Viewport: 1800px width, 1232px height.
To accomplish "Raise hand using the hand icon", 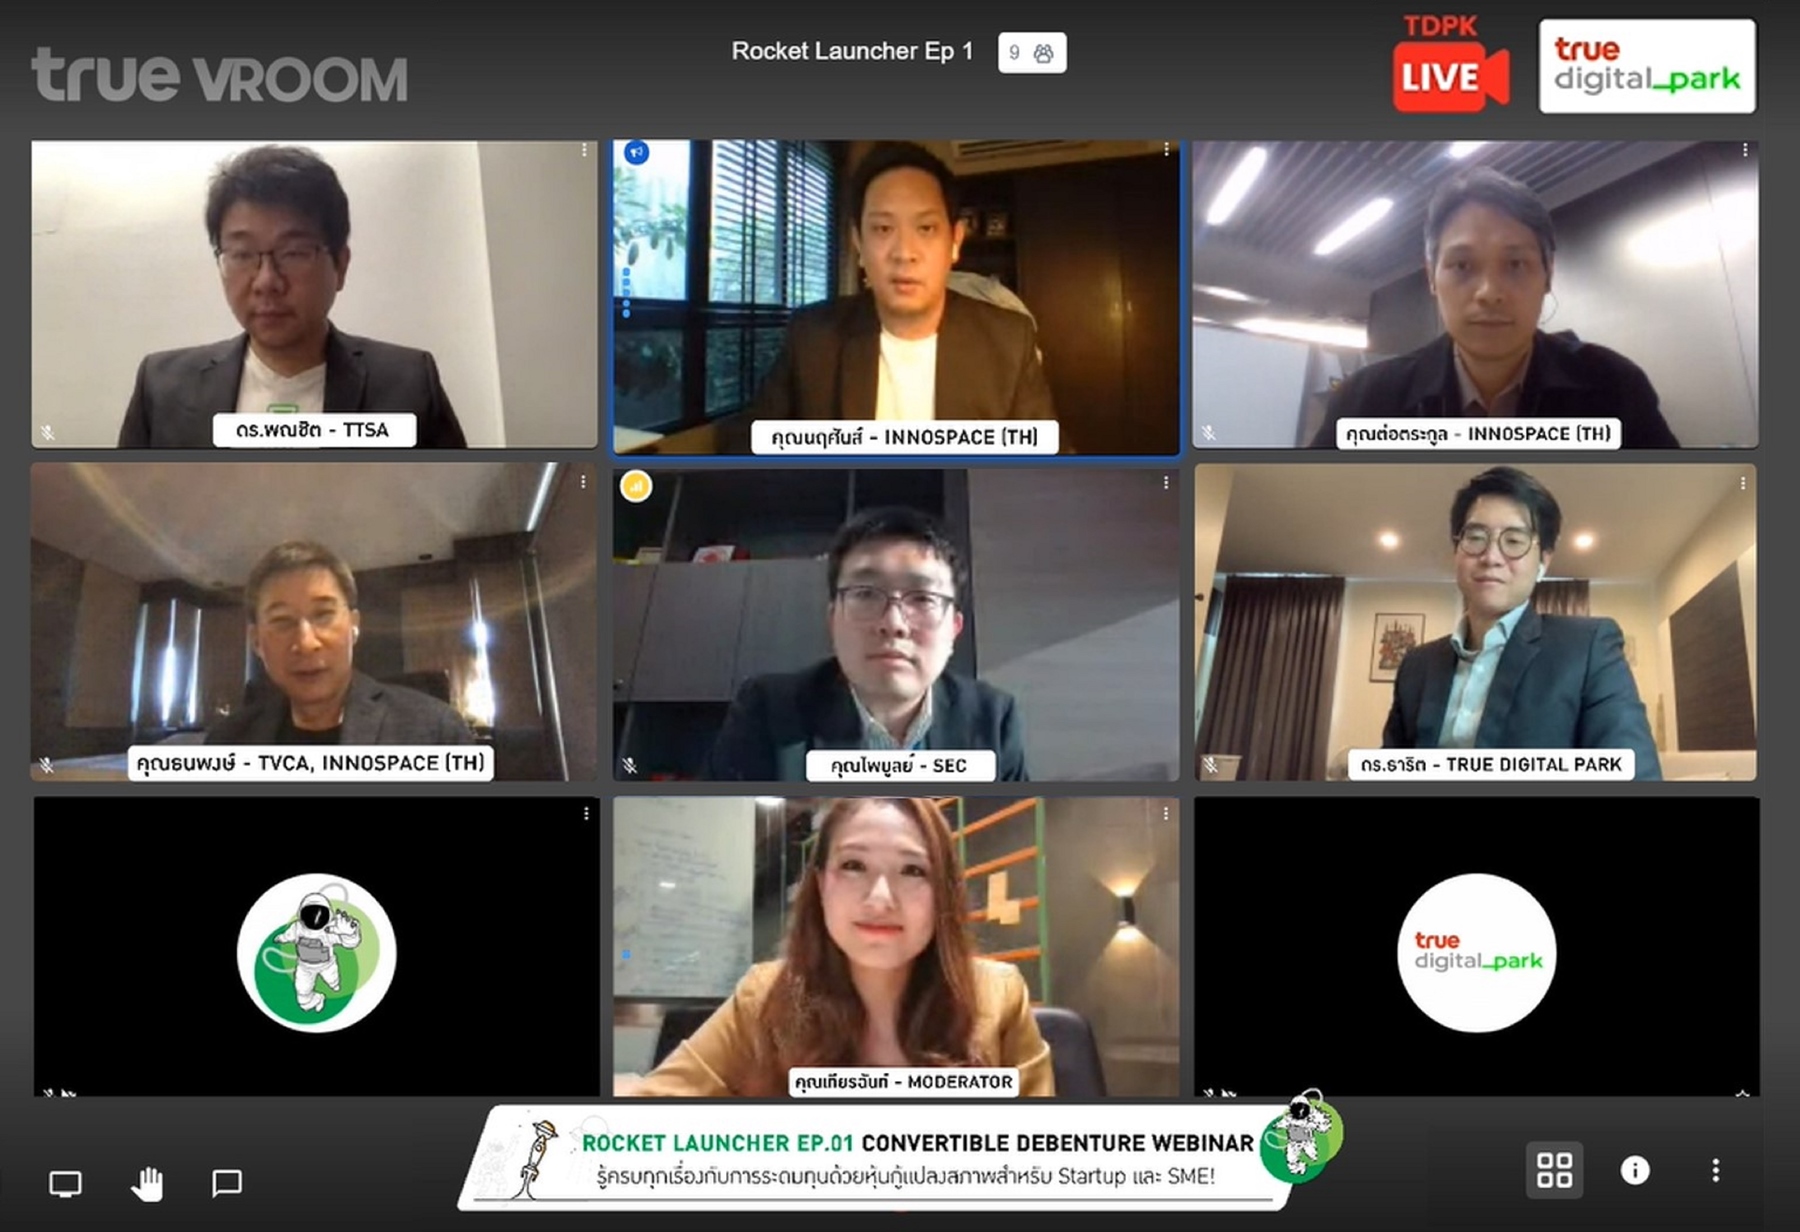I will [x=147, y=1184].
